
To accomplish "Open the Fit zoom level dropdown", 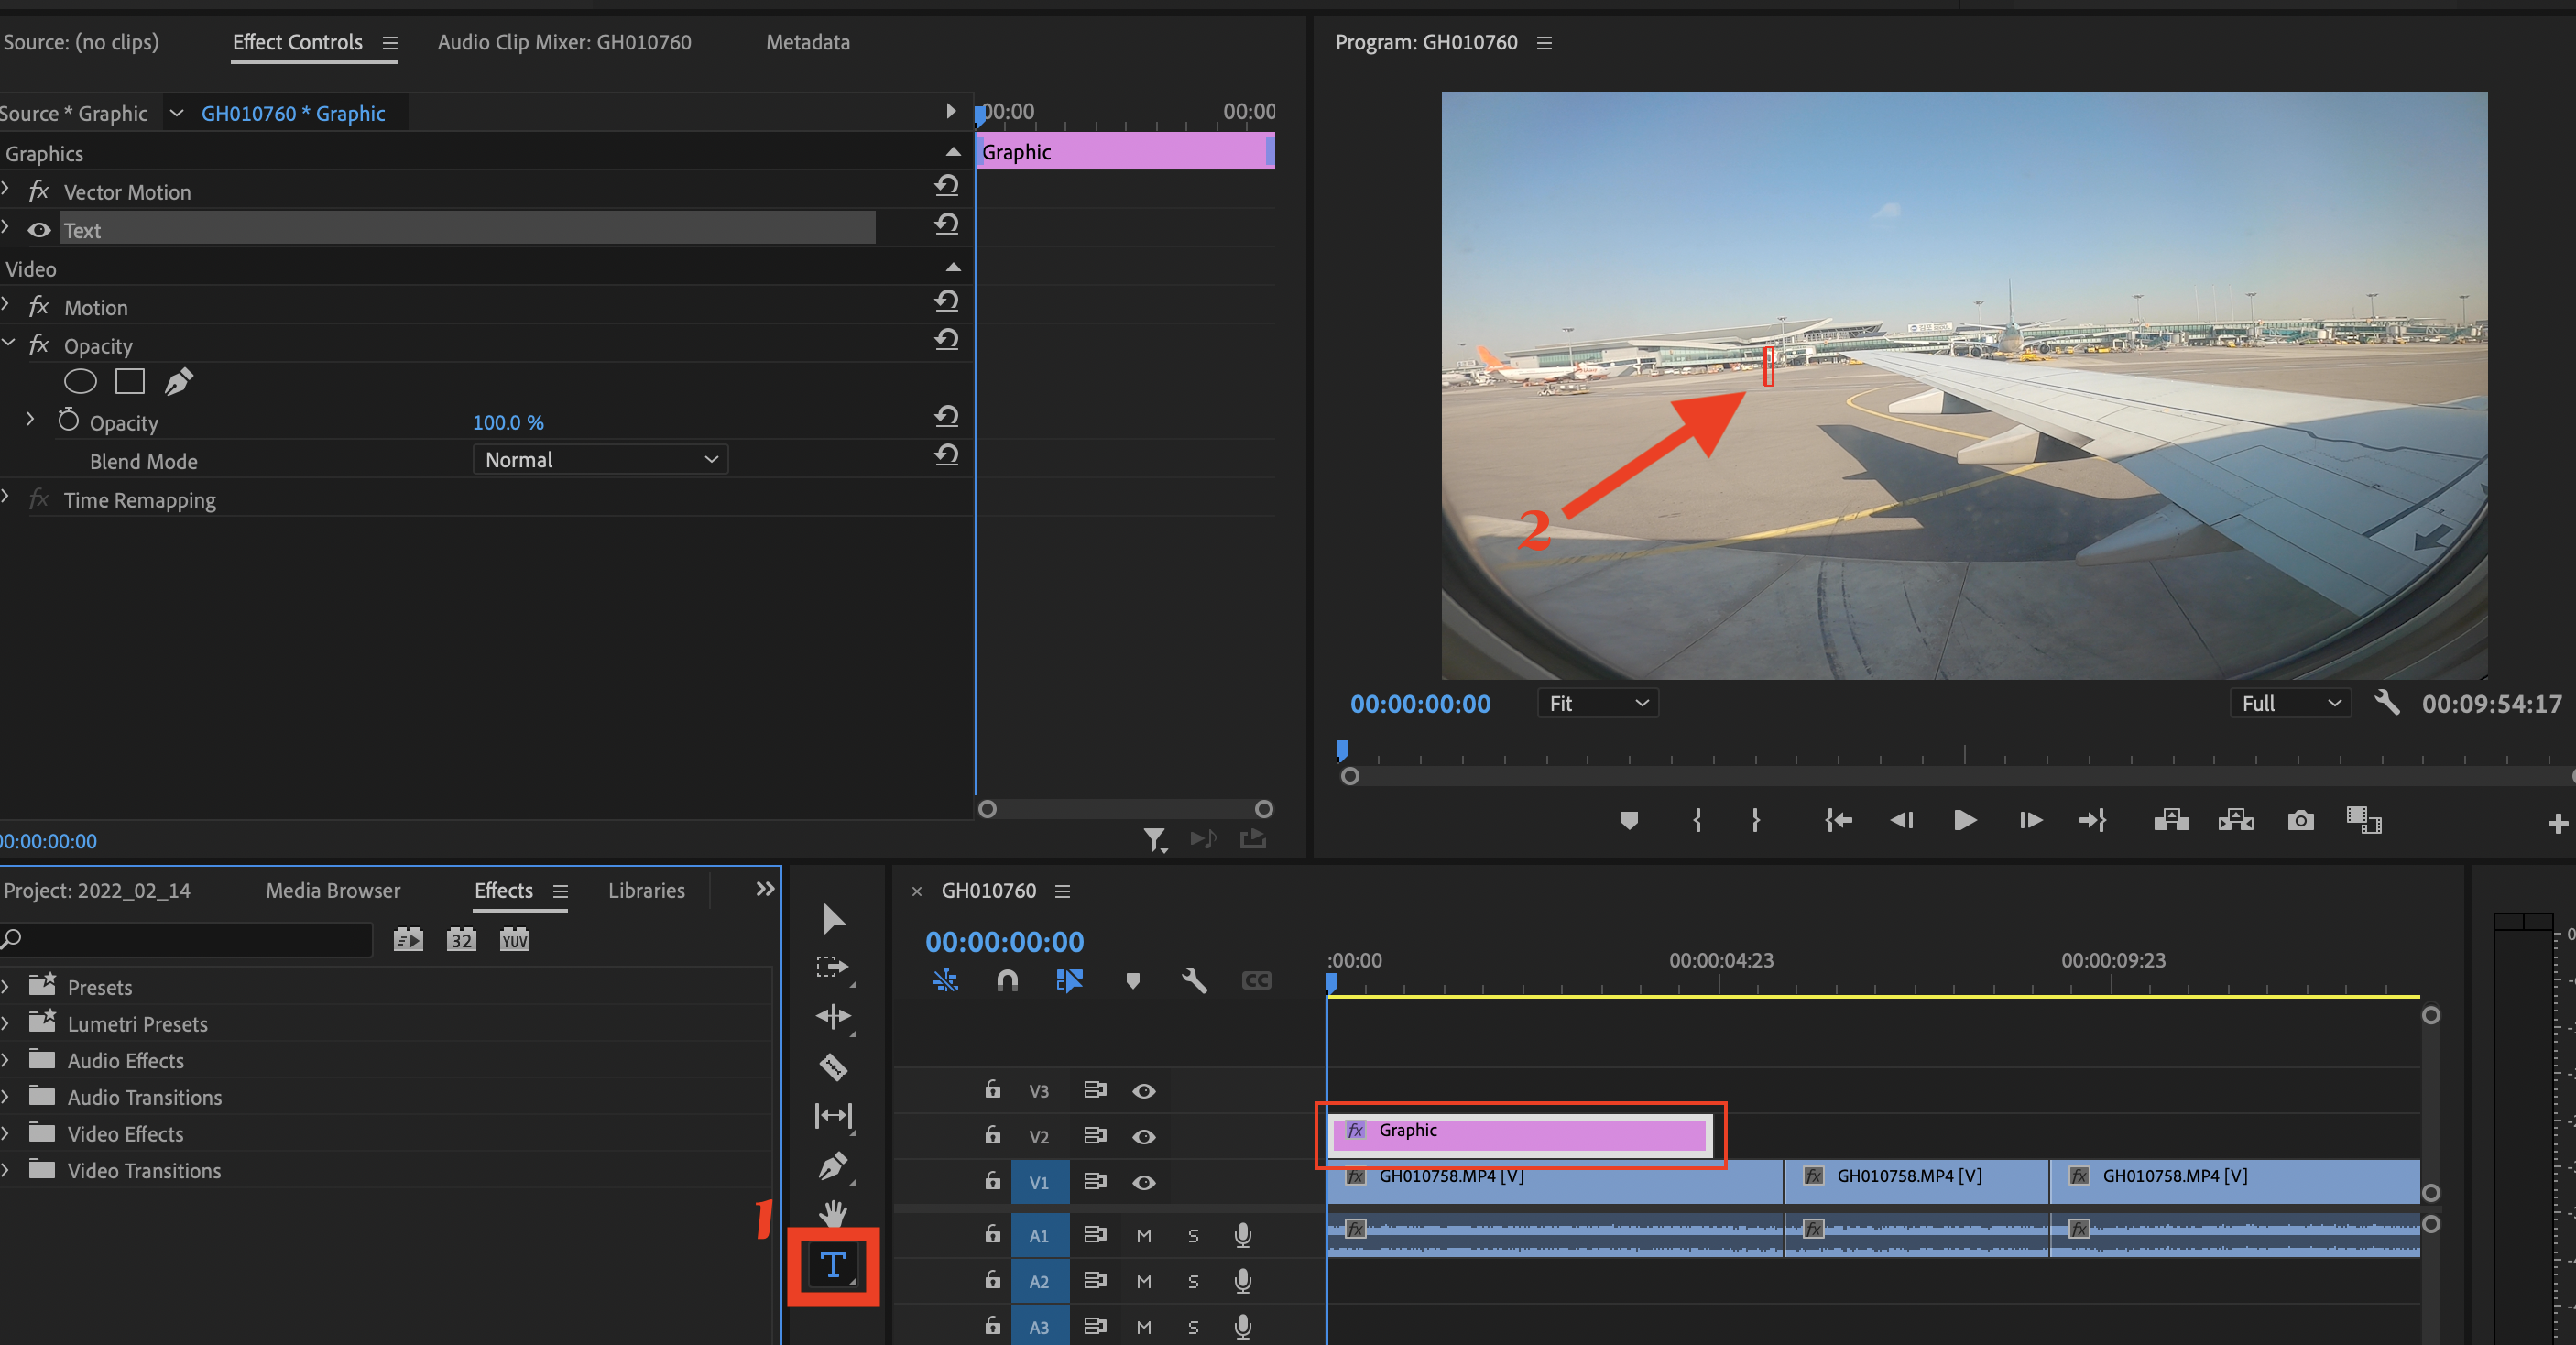I will pos(1597,704).
